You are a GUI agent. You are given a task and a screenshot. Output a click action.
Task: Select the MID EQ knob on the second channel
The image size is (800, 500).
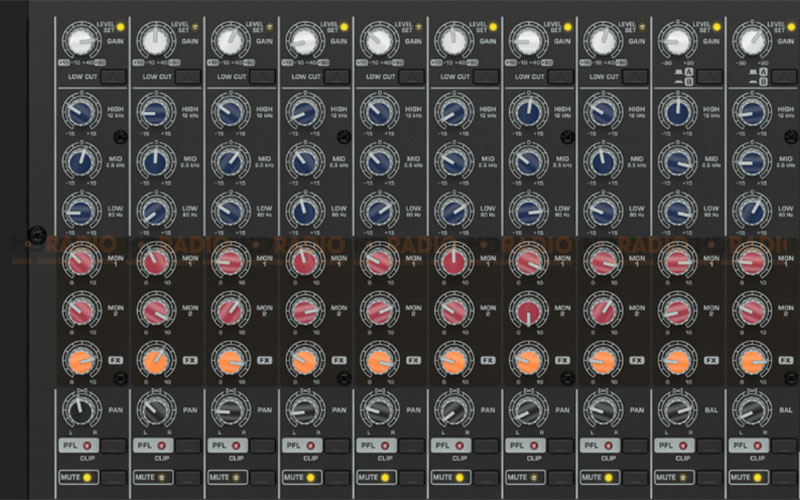[x=154, y=161]
